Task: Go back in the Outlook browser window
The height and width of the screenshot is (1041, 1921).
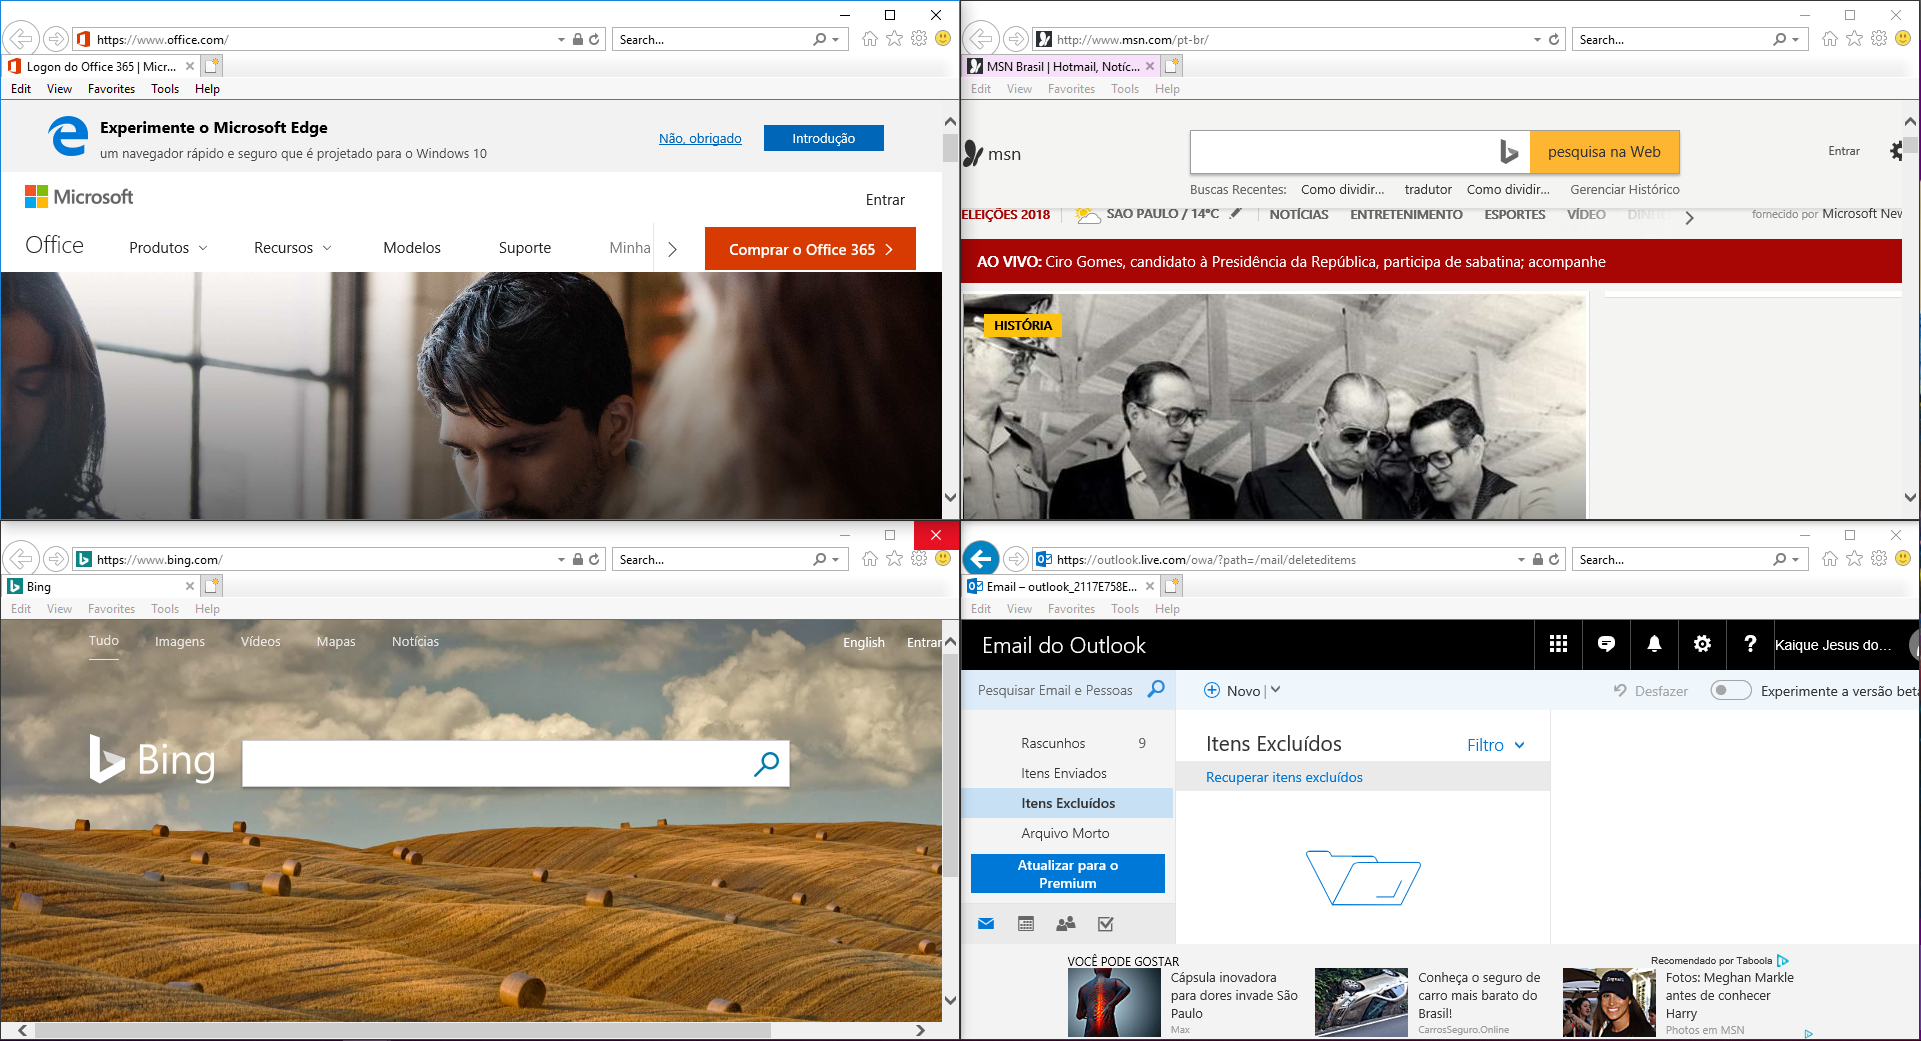Action: pyautogui.click(x=981, y=558)
